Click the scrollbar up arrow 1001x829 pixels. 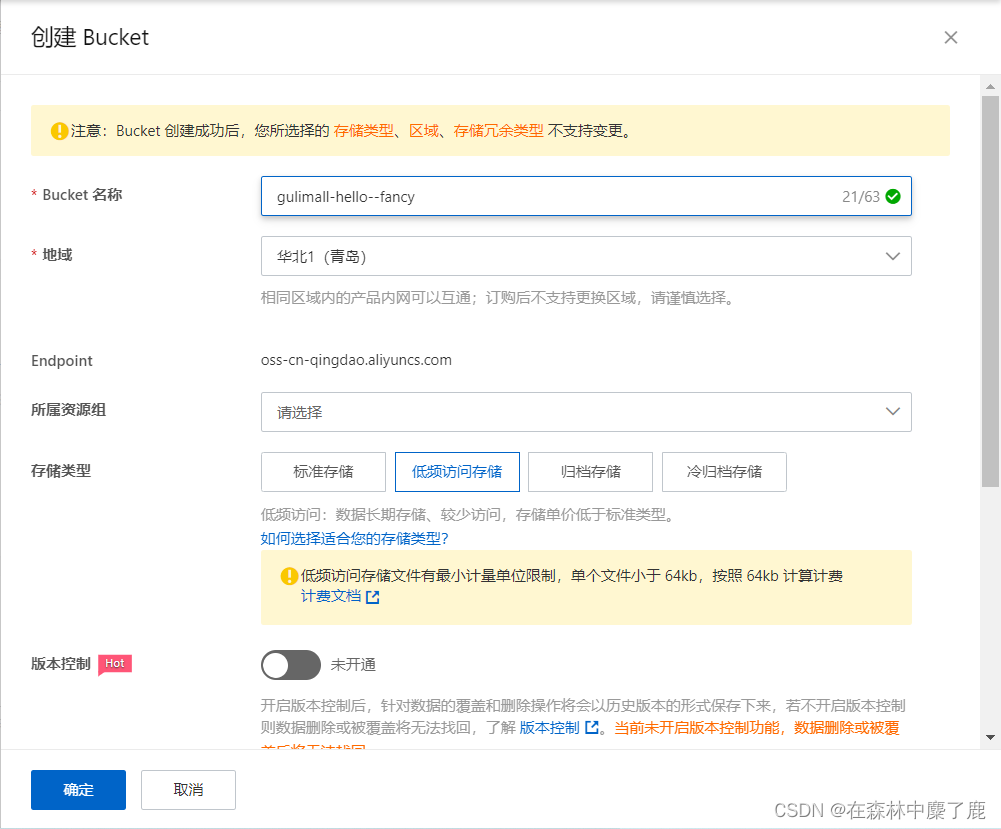(990, 86)
